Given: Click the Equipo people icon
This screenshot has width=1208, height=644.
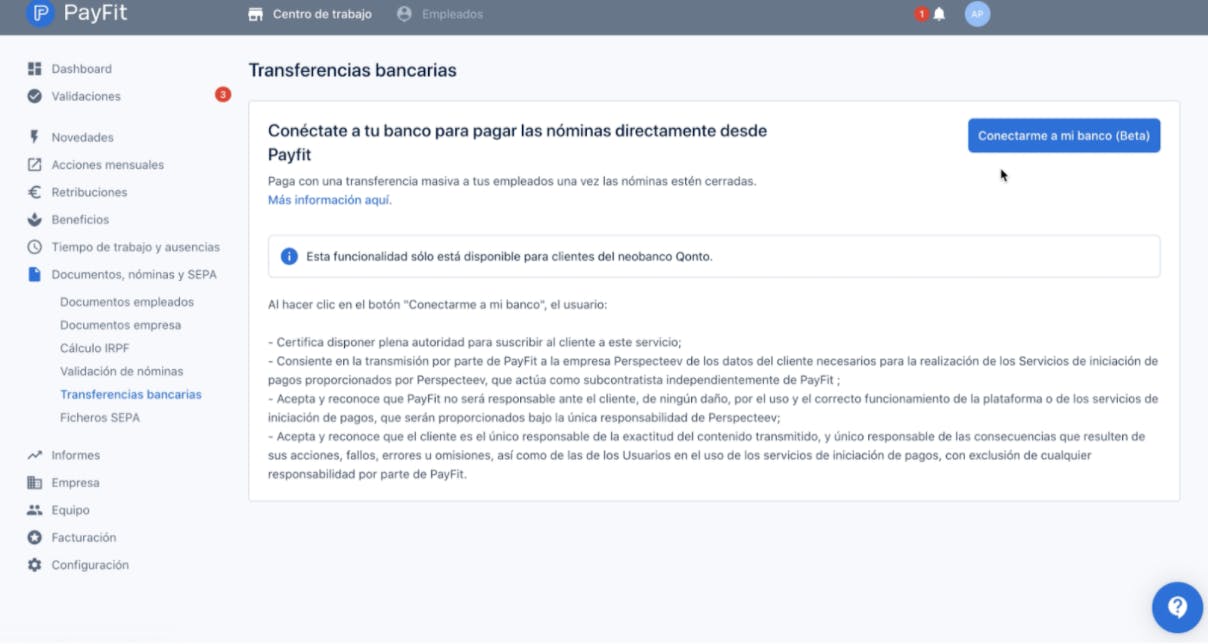Looking at the screenshot, I should tap(35, 510).
